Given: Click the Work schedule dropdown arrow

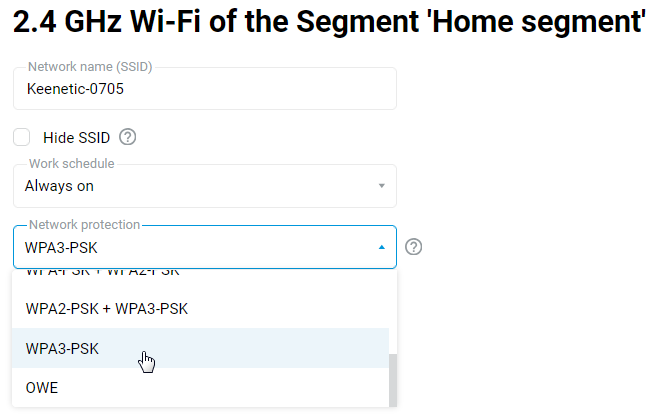Looking at the screenshot, I should [x=381, y=186].
